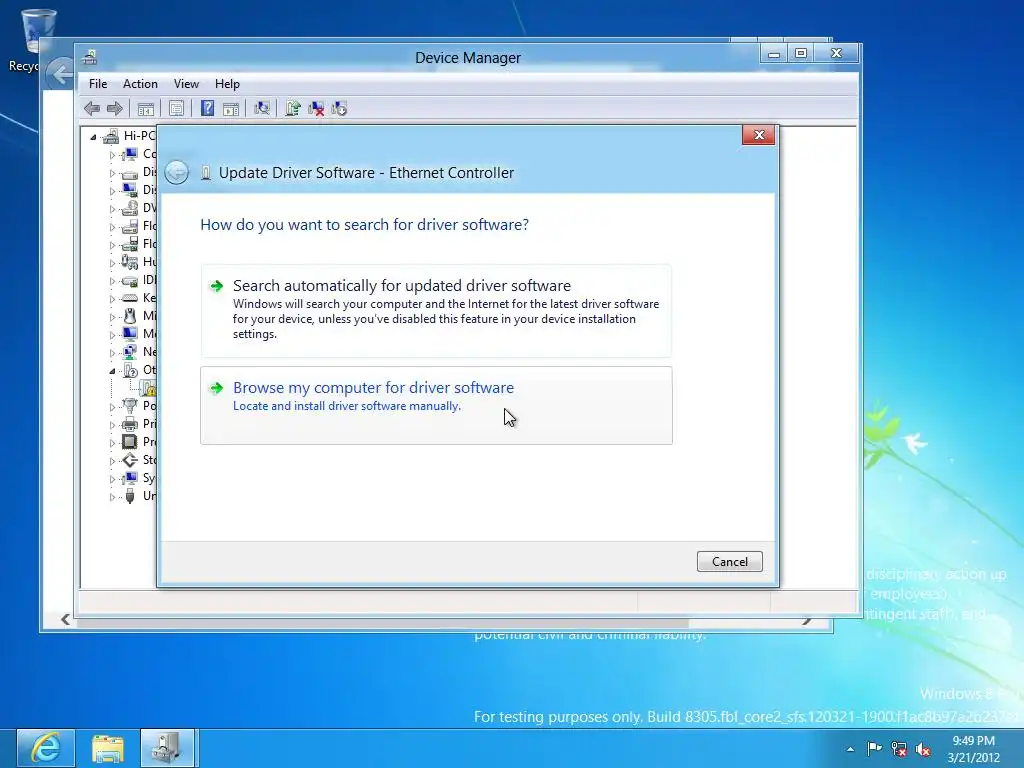
Task: Expand the Network adapters tree node
Action: click(x=112, y=353)
